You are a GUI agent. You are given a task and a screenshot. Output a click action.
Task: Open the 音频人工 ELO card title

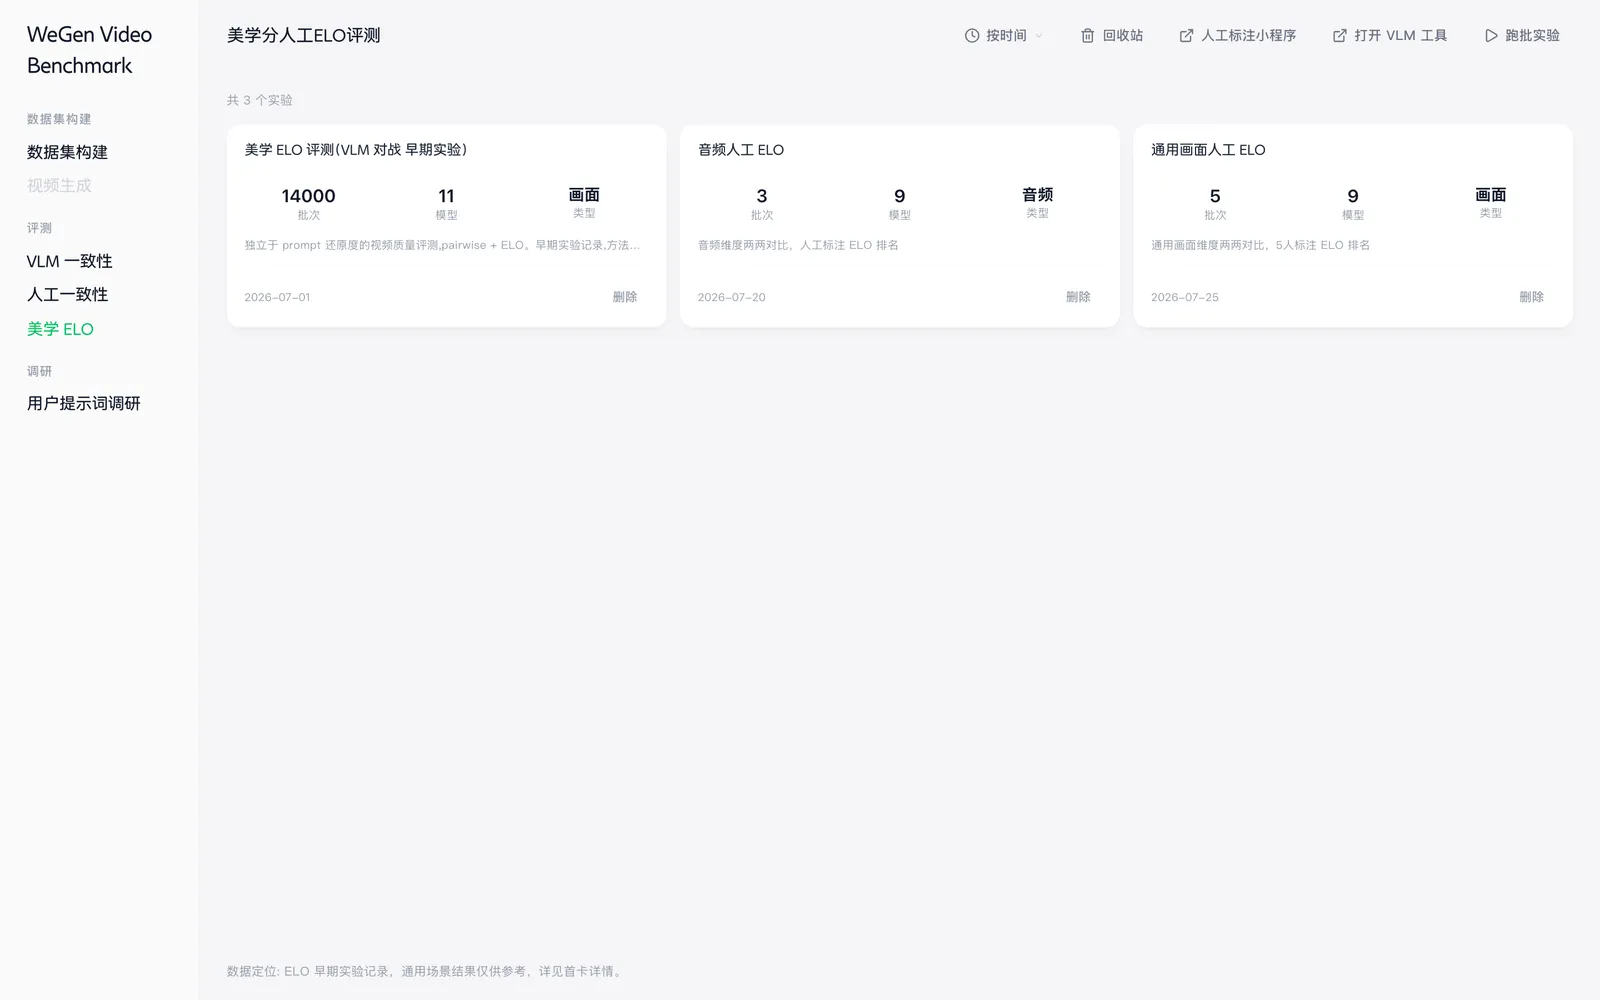[741, 150]
